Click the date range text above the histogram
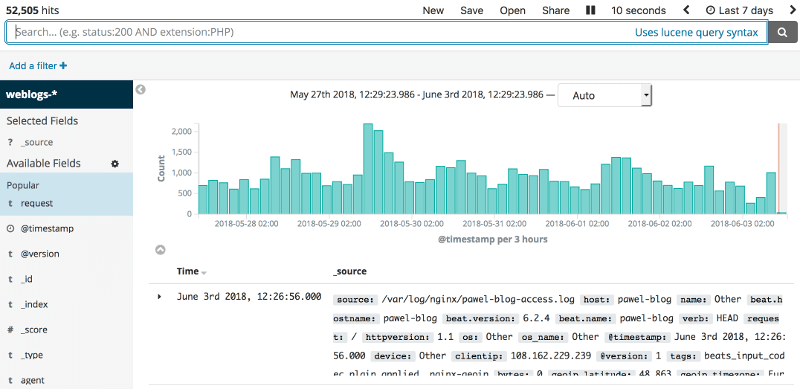The image size is (800, 389). coord(417,94)
